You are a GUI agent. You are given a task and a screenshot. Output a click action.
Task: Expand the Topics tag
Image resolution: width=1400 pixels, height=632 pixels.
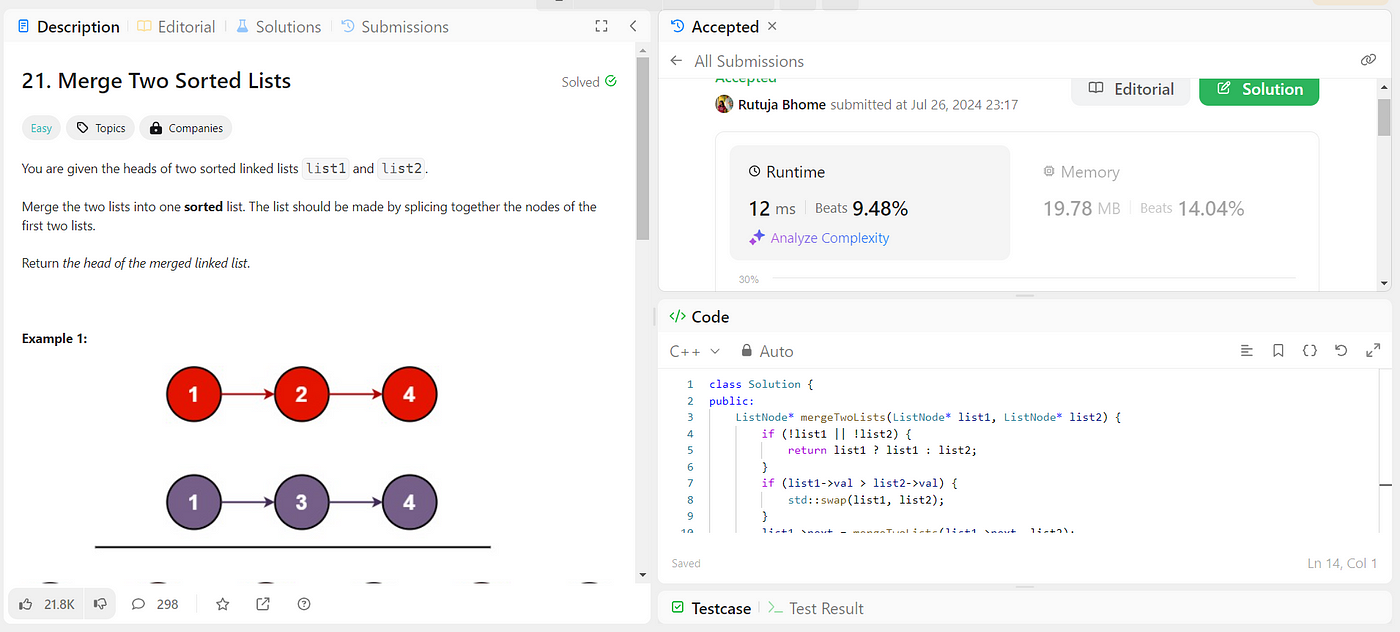[99, 128]
